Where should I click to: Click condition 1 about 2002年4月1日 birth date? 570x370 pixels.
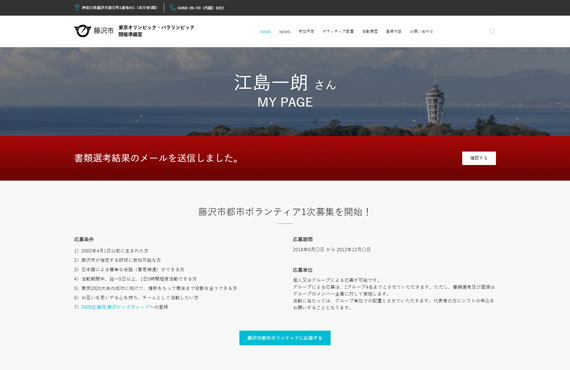(x=111, y=251)
